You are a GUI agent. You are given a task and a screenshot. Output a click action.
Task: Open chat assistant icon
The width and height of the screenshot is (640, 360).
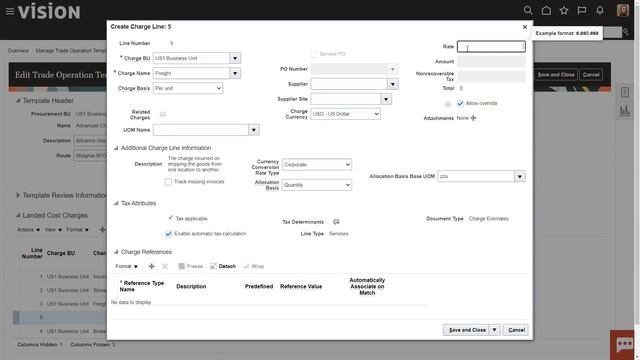coord(624,345)
